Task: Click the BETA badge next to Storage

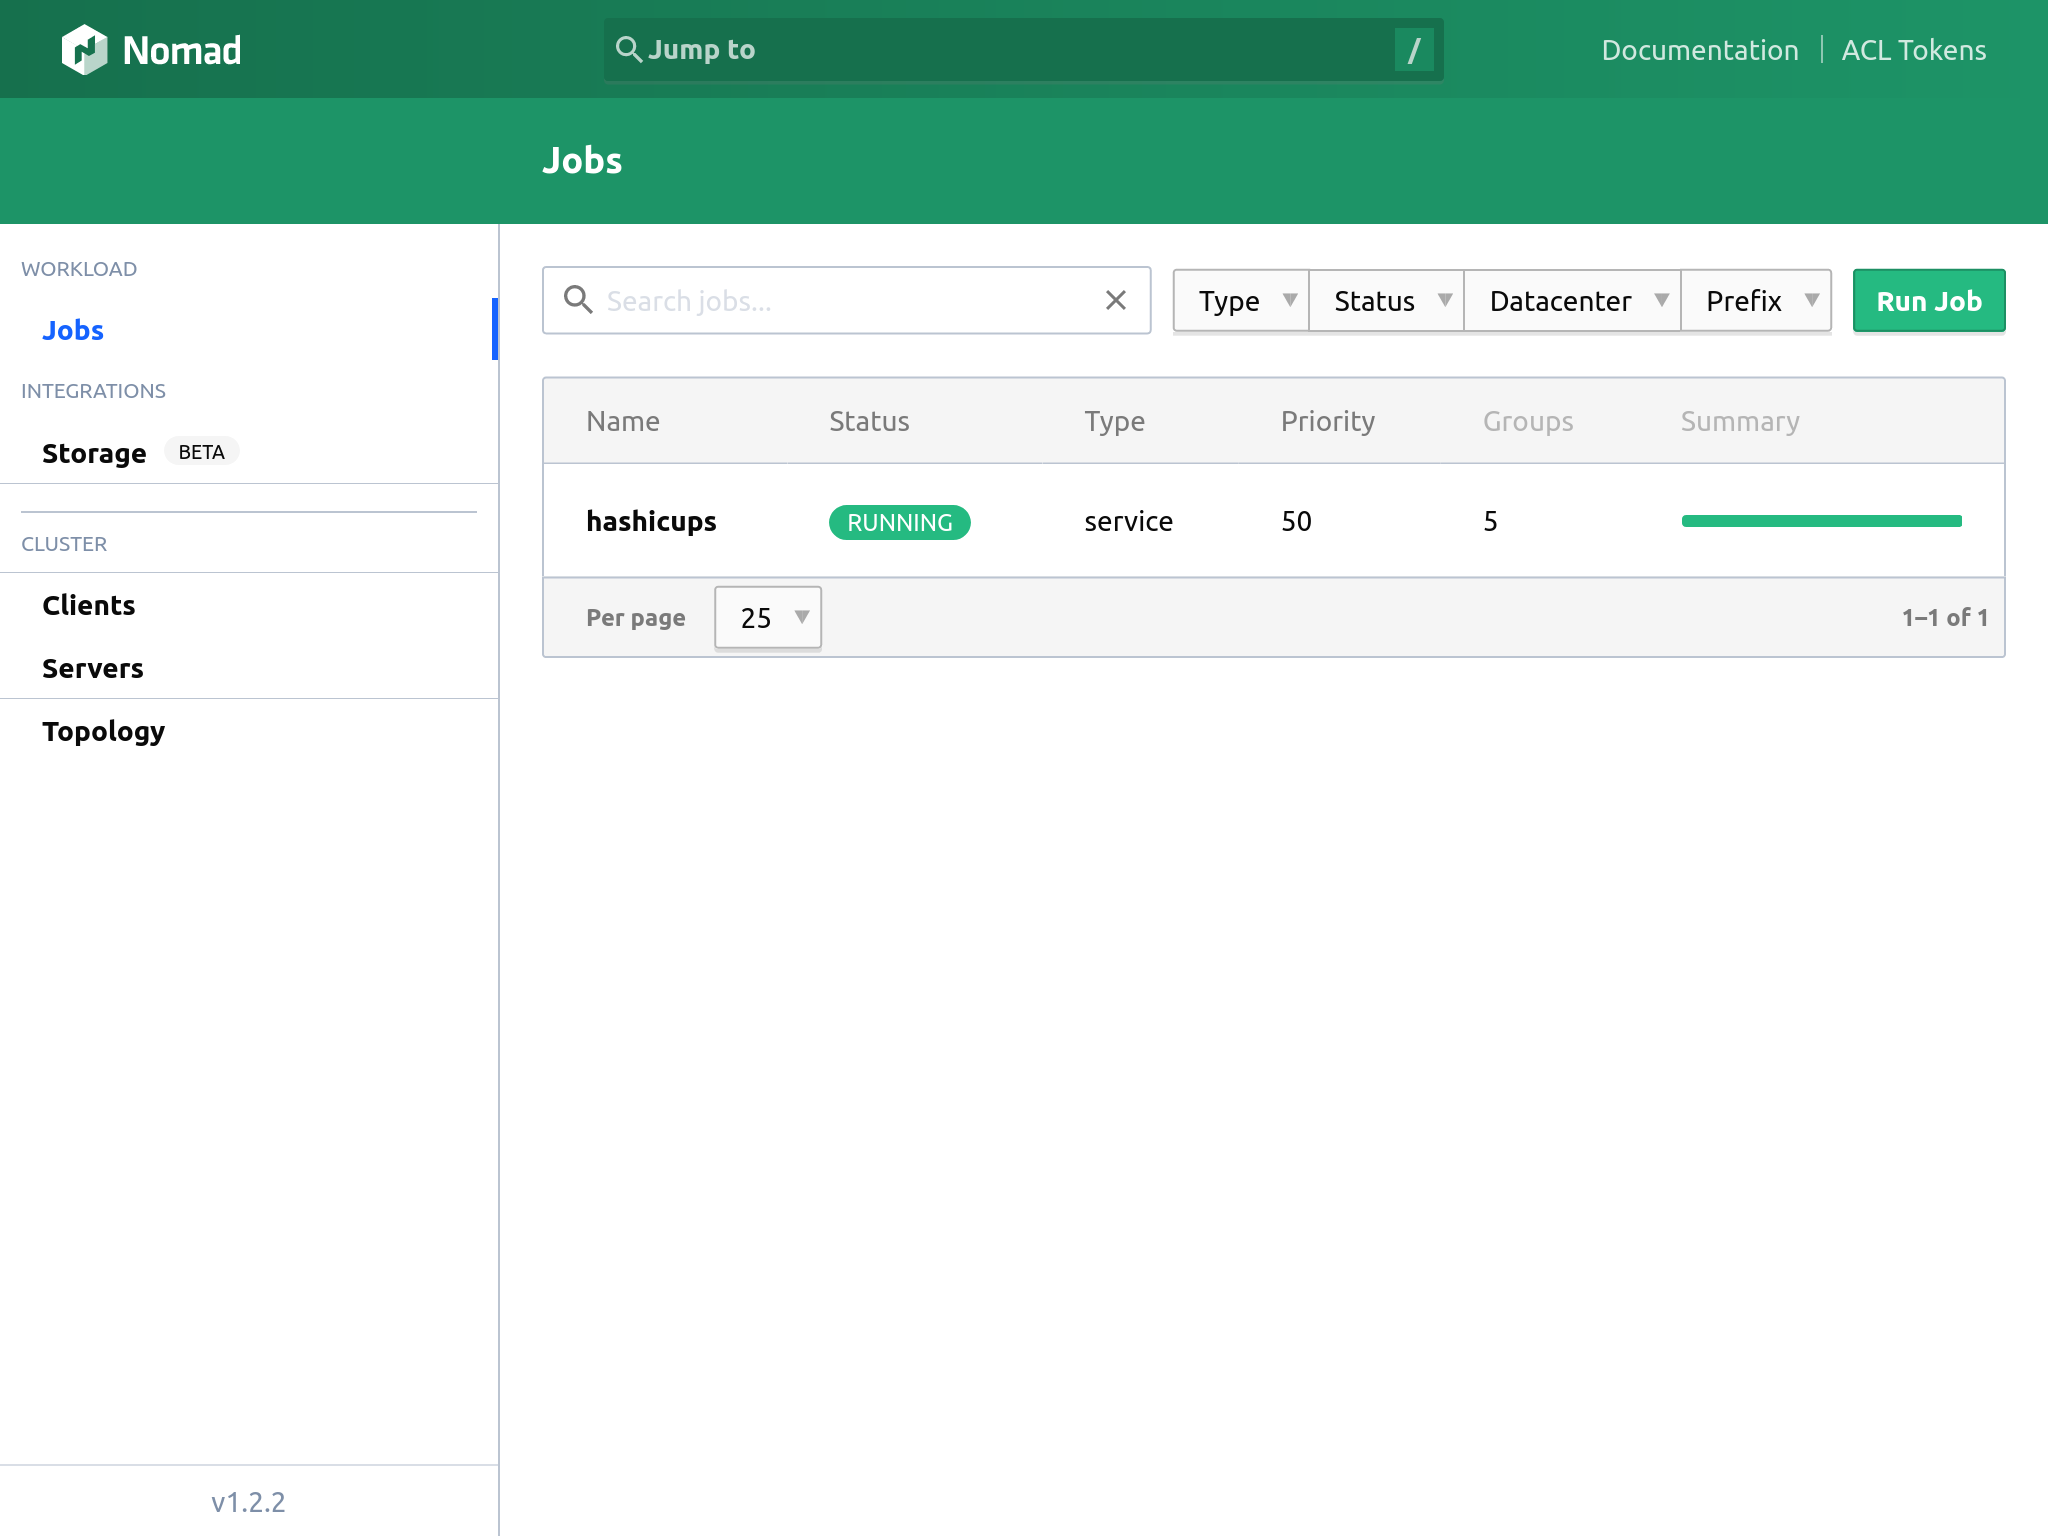Action: tap(201, 452)
